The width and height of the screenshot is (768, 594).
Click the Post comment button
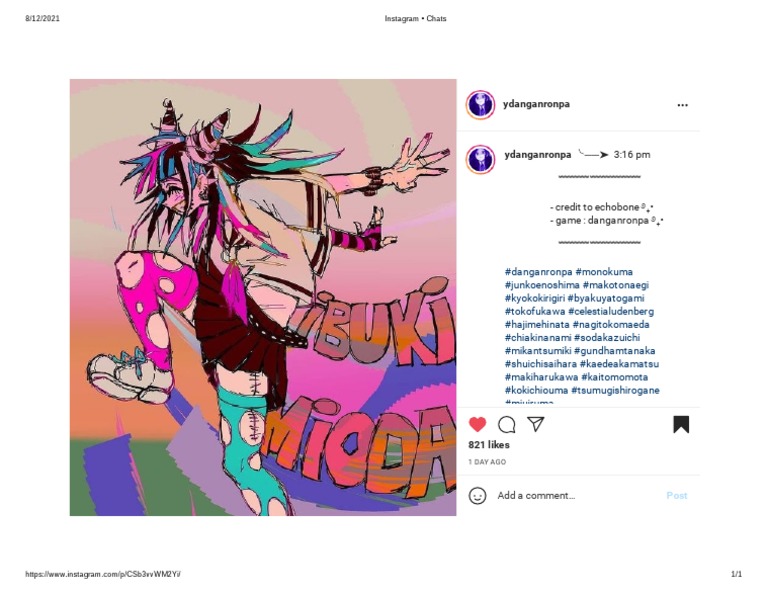point(676,496)
